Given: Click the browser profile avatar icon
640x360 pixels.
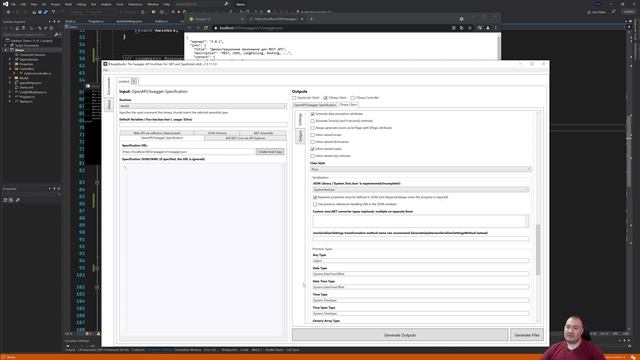Looking at the screenshot, I should coord(488,28).
